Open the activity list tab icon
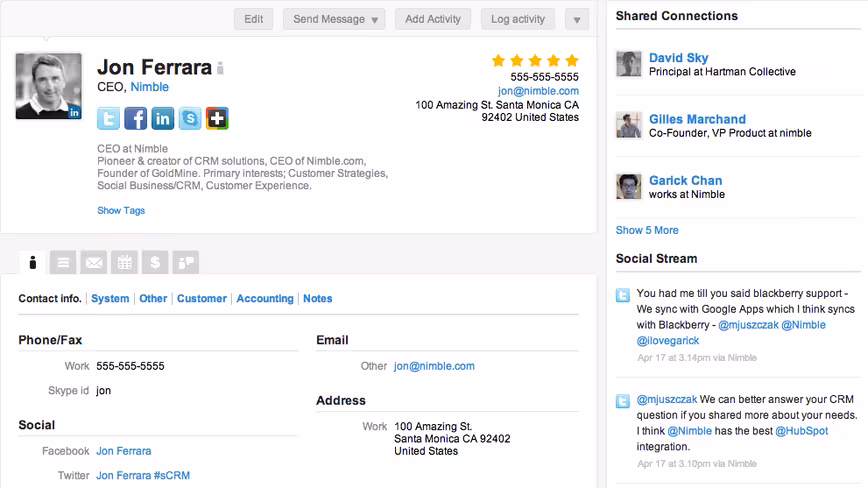868x488 pixels. (x=63, y=262)
